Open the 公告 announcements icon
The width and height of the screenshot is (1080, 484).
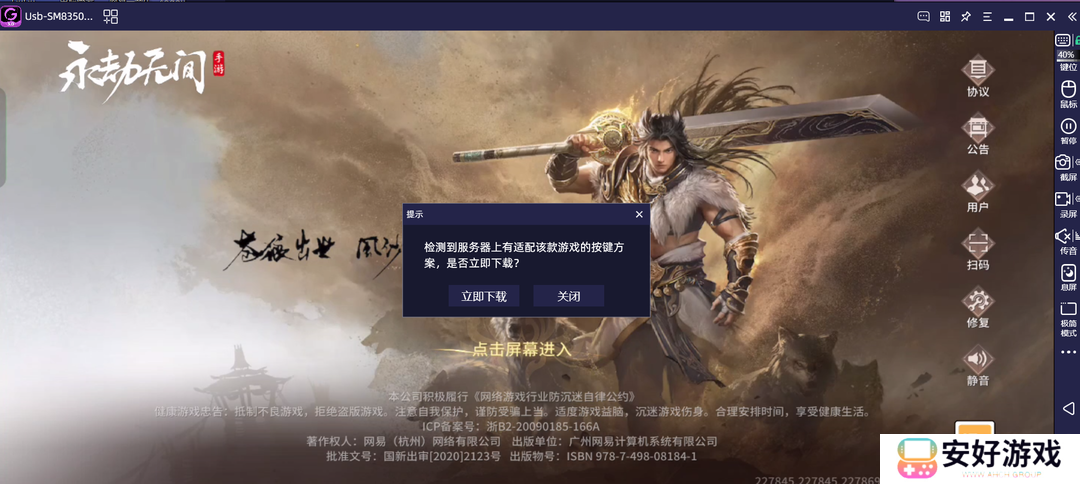click(977, 134)
